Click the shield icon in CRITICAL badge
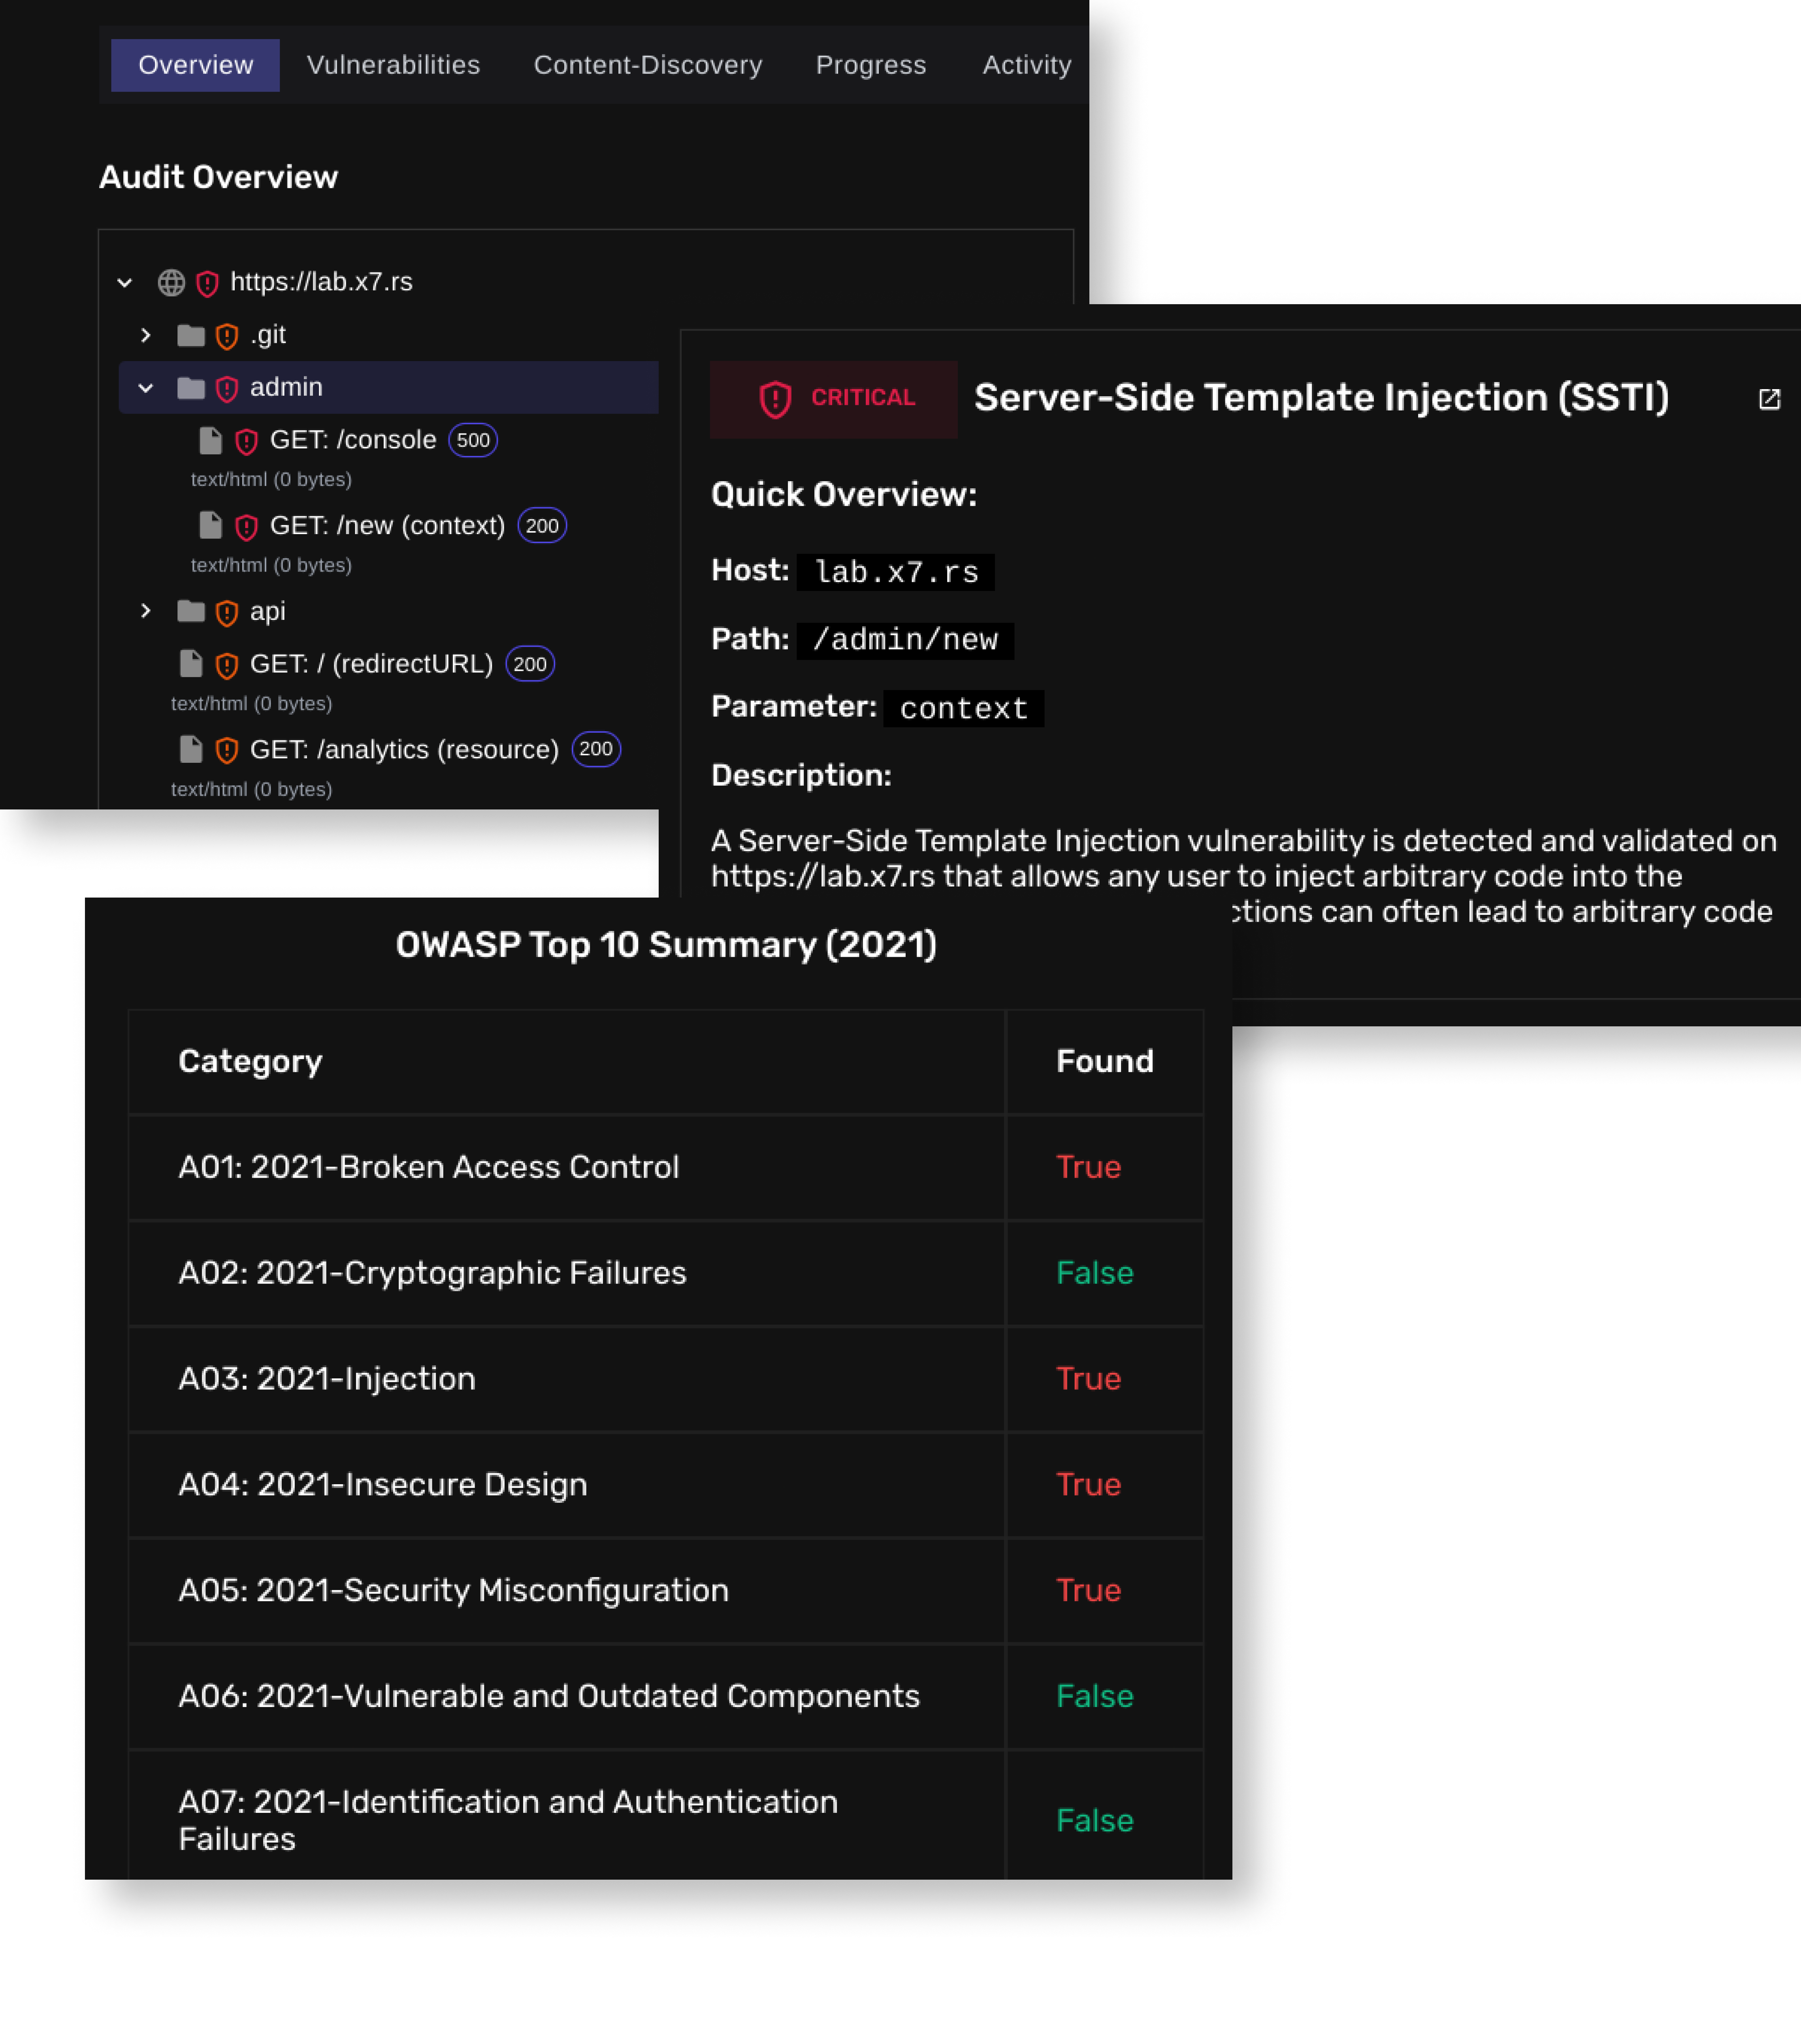1801x2044 pixels. (x=775, y=399)
